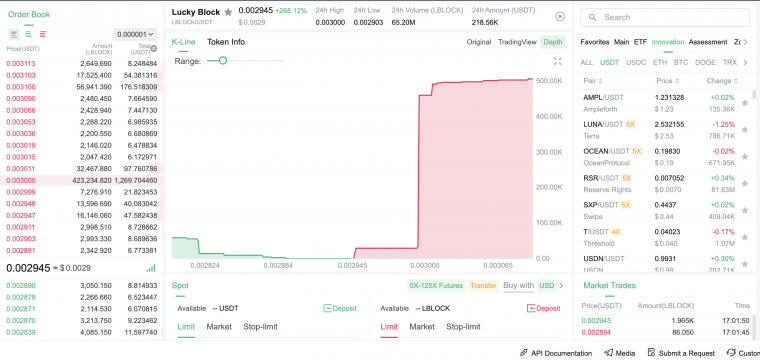
Task: Click 5X-125X Futures button
Action: 436,285
